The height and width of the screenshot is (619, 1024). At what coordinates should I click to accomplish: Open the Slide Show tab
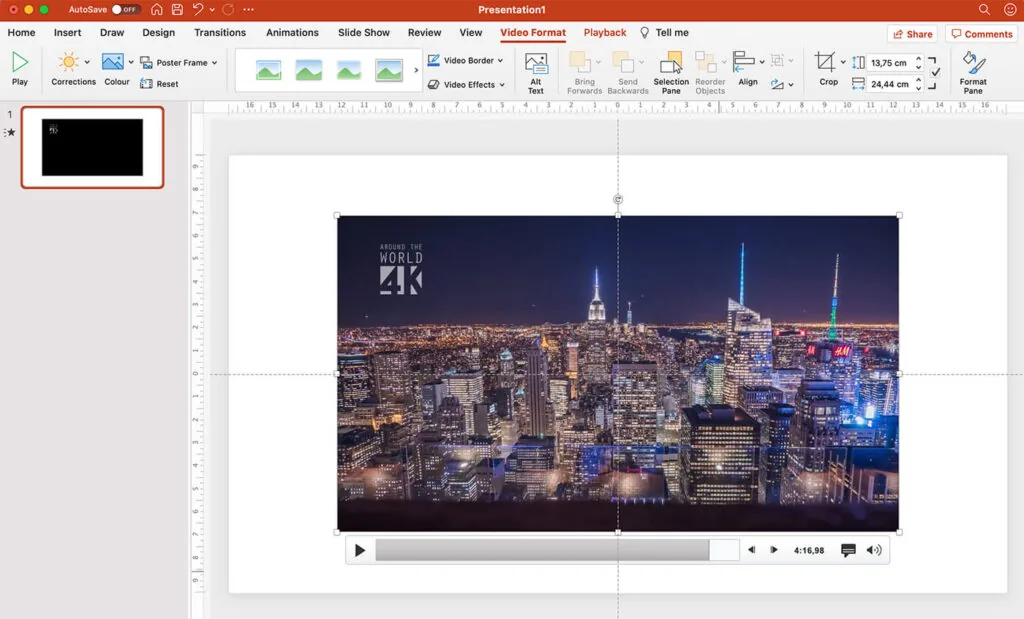tap(364, 33)
